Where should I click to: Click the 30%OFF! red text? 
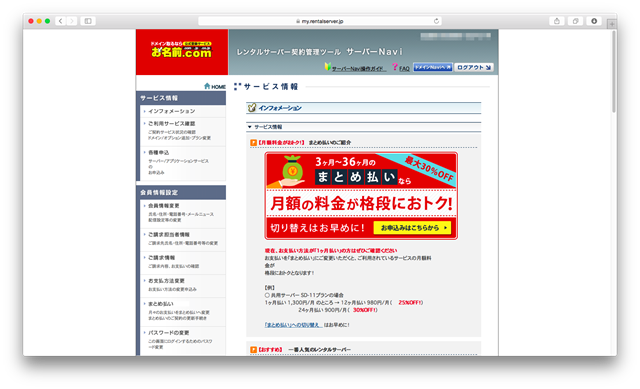tap(364, 310)
